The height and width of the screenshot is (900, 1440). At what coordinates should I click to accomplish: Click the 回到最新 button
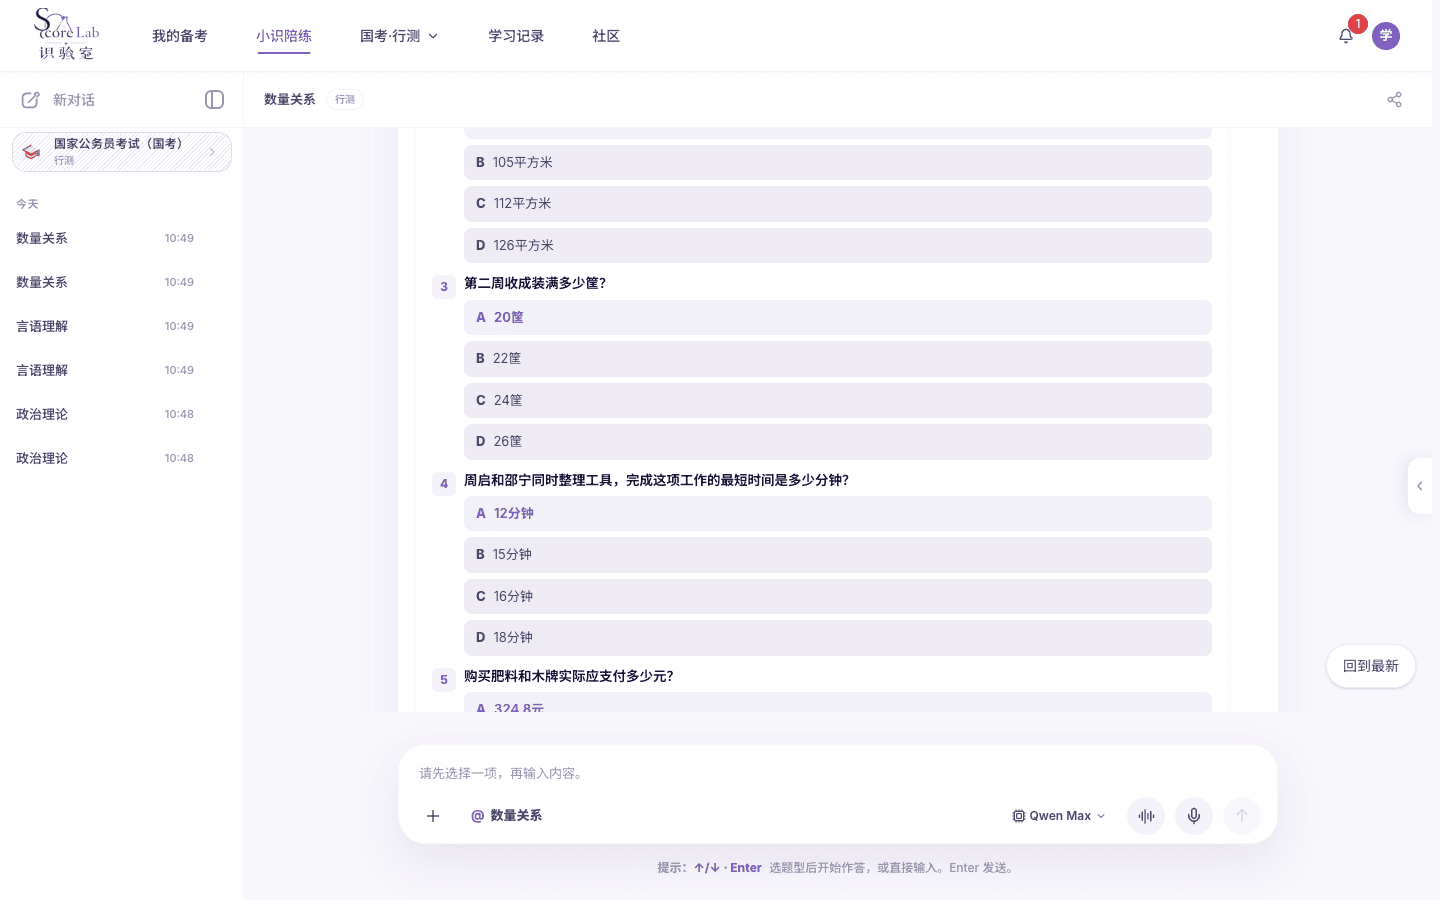coord(1371,666)
